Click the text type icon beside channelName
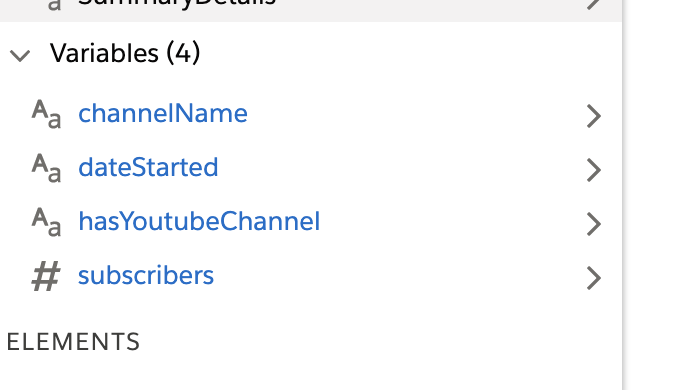The height and width of the screenshot is (390, 678). click(x=46, y=115)
